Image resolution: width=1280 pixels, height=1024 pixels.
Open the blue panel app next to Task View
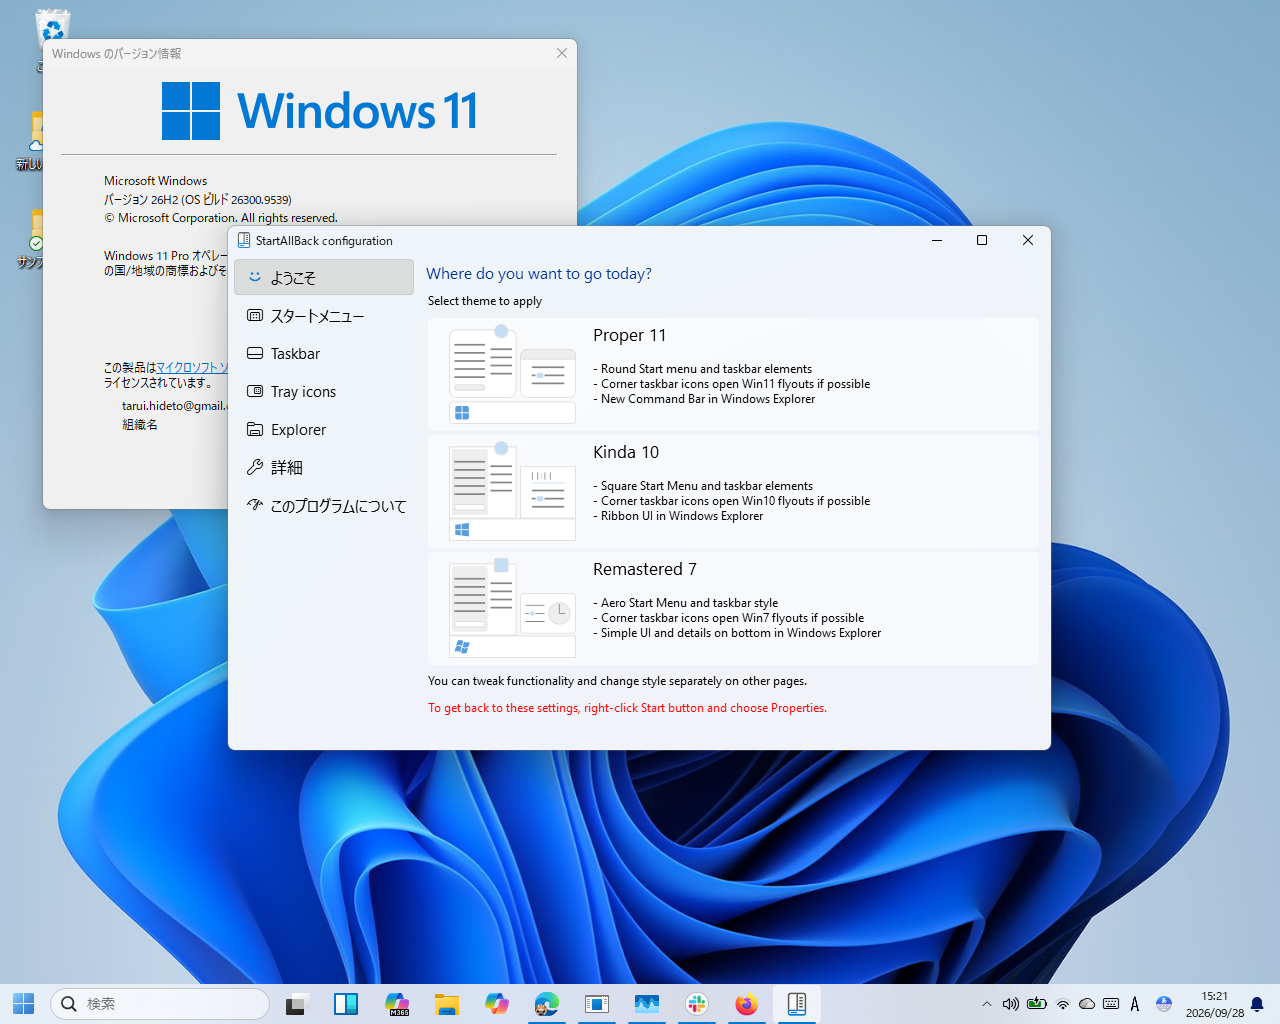[346, 1004]
